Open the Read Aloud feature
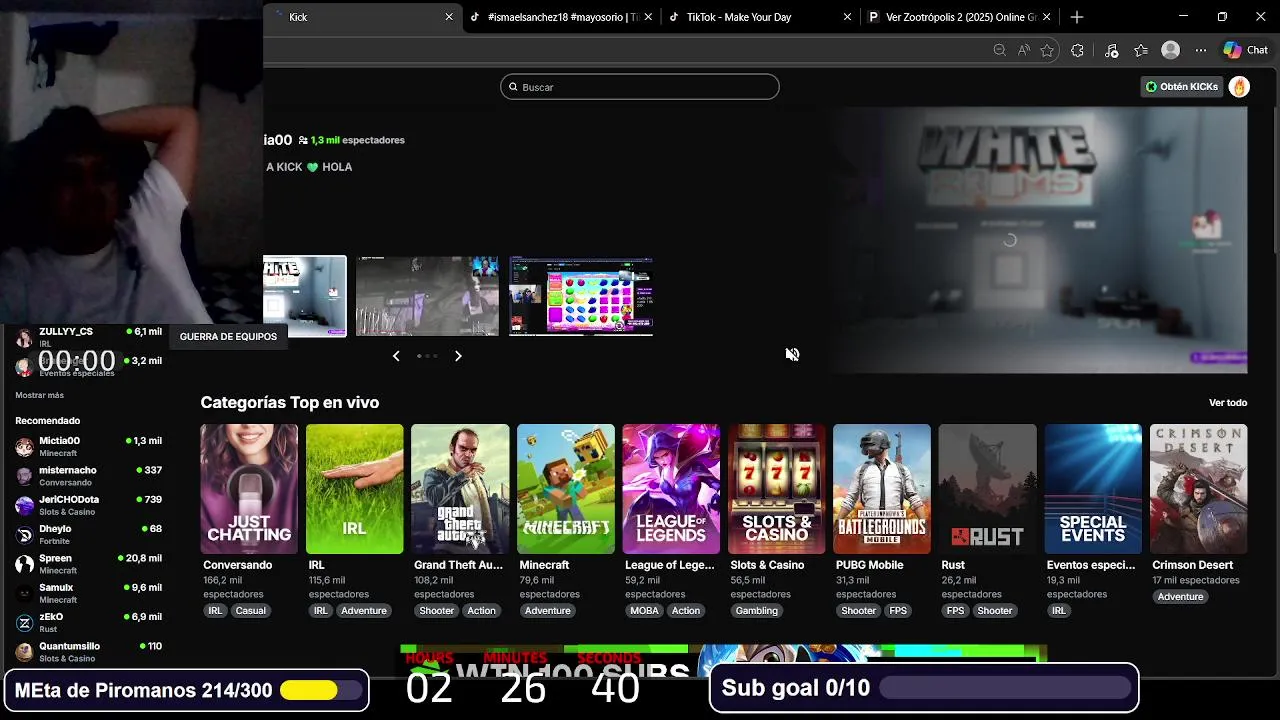Viewport: 1280px width, 720px height. pyautogui.click(x=1024, y=50)
